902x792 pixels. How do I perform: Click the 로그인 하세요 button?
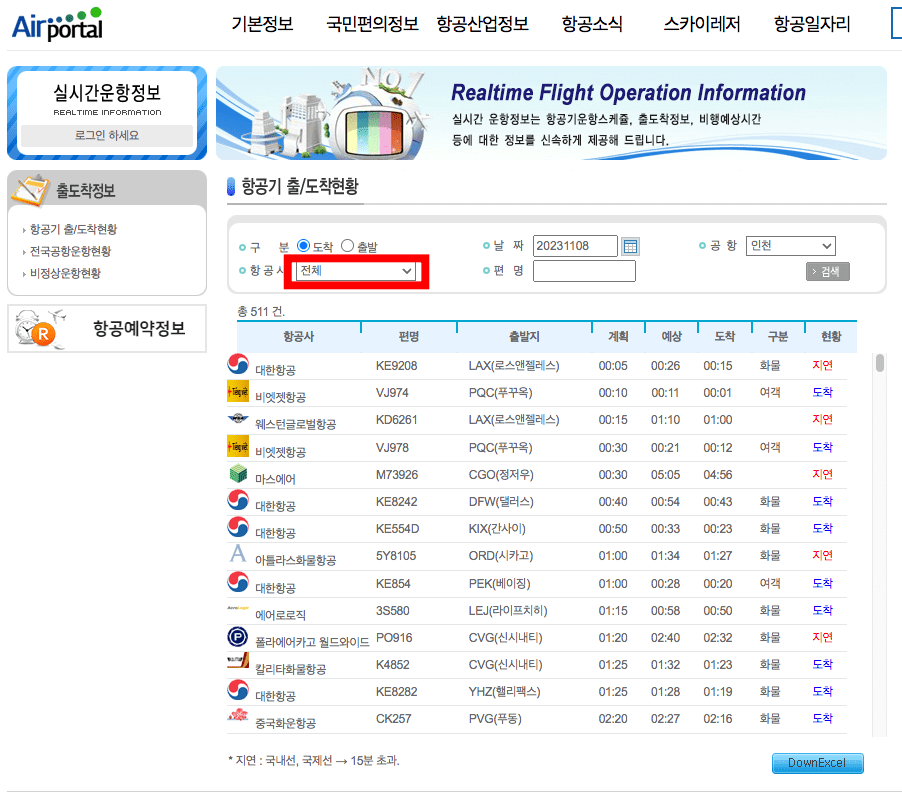[x=106, y=136]
